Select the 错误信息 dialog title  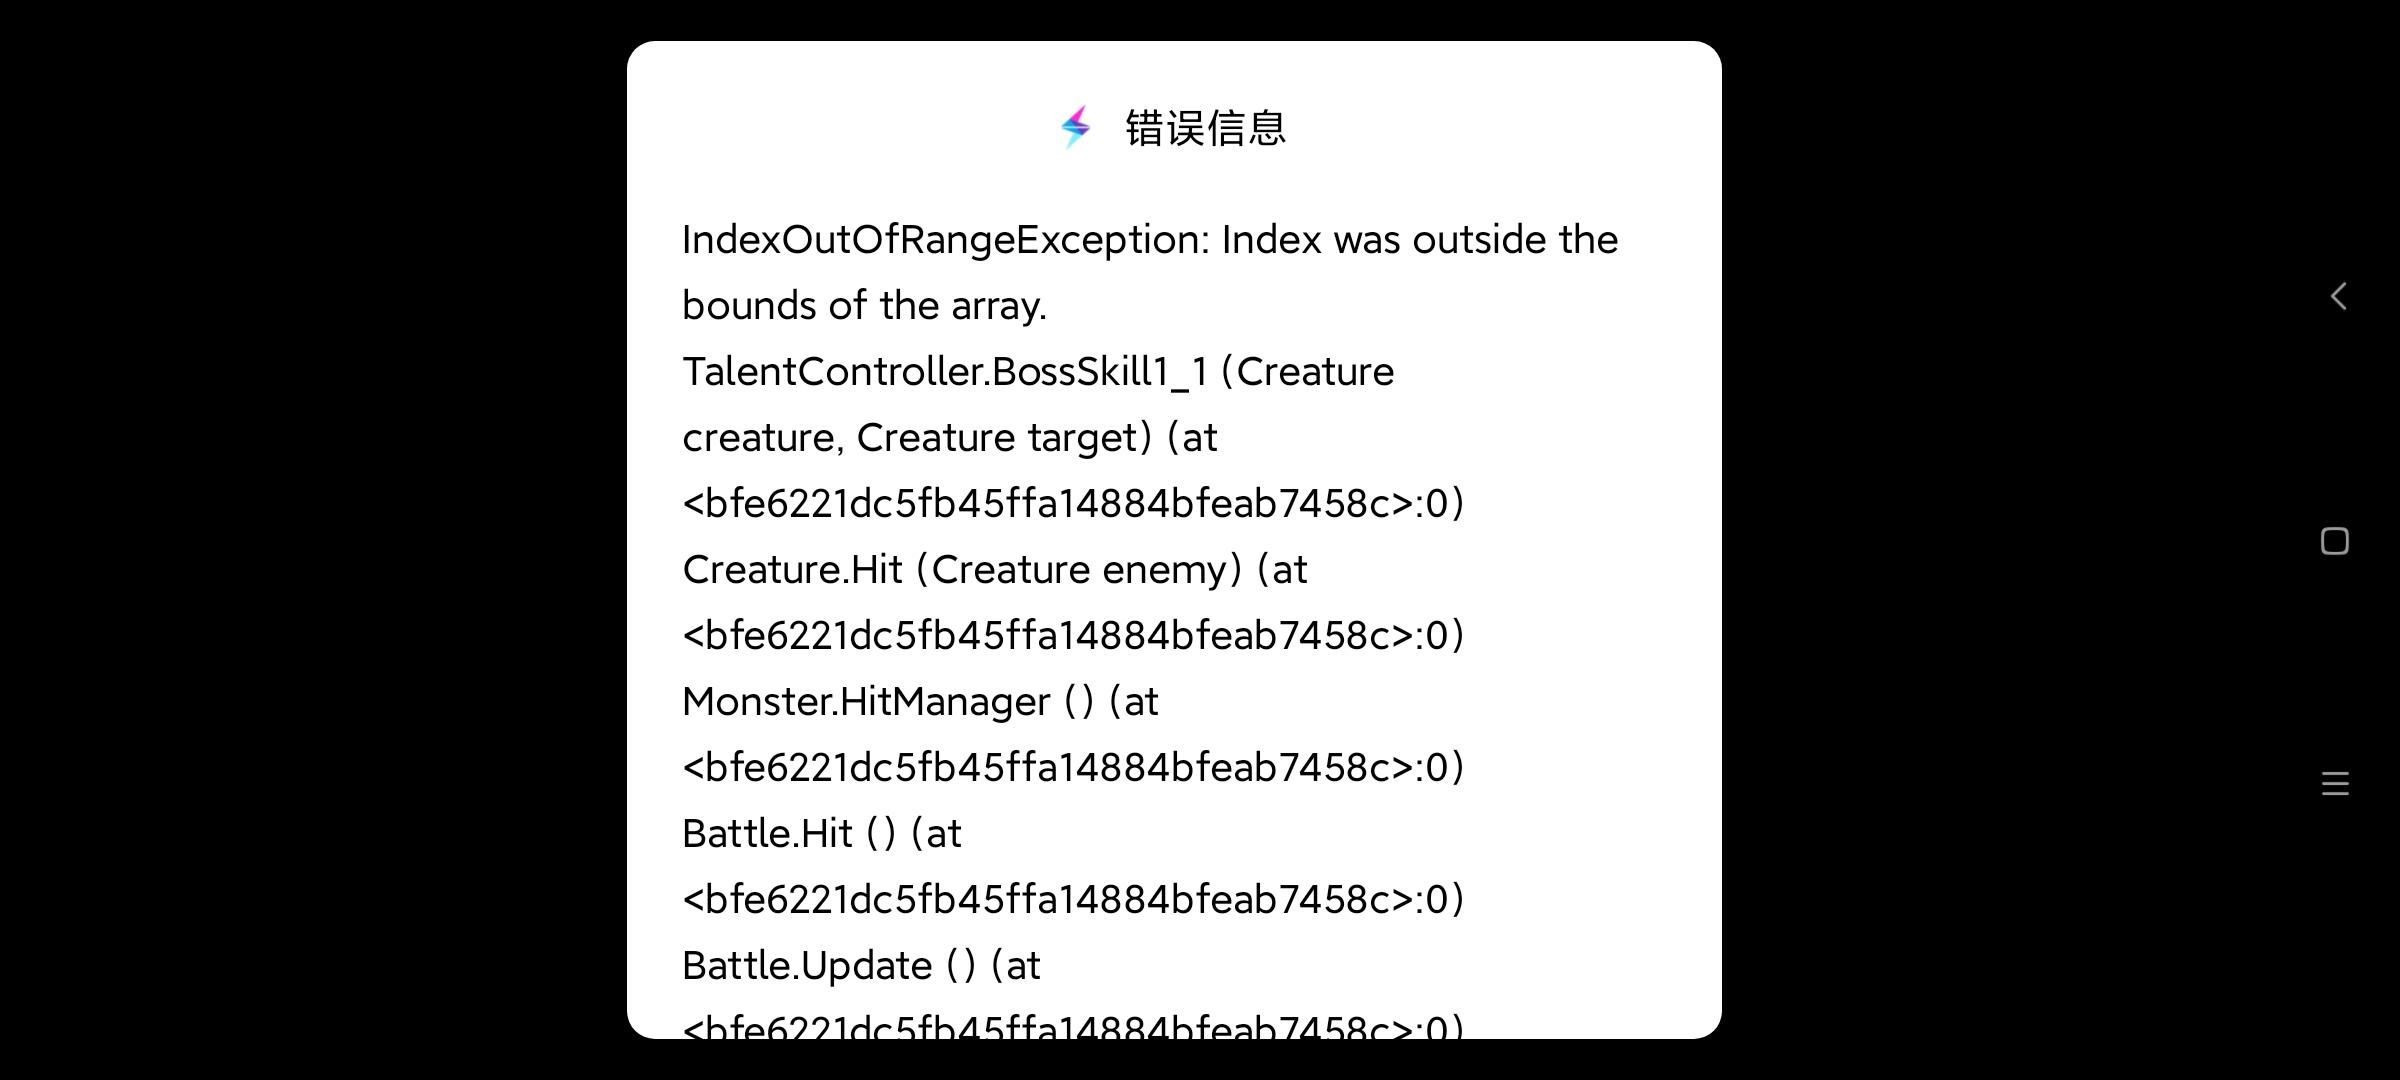point(1205,128)
